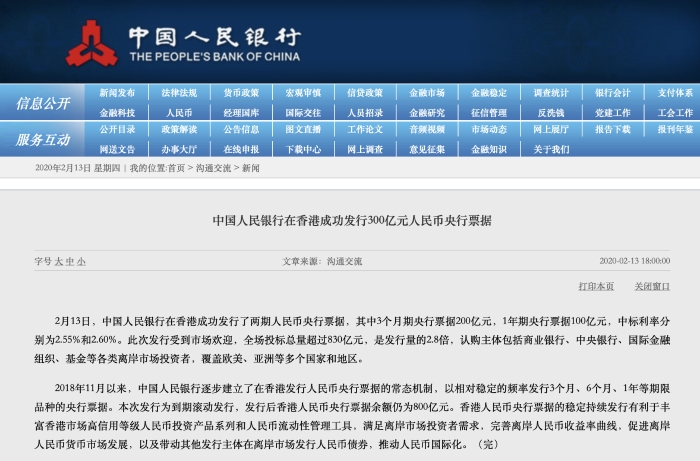Open 公告信息 link
Viewport: 700px width, 461px height.
click(x=241, y=129)
